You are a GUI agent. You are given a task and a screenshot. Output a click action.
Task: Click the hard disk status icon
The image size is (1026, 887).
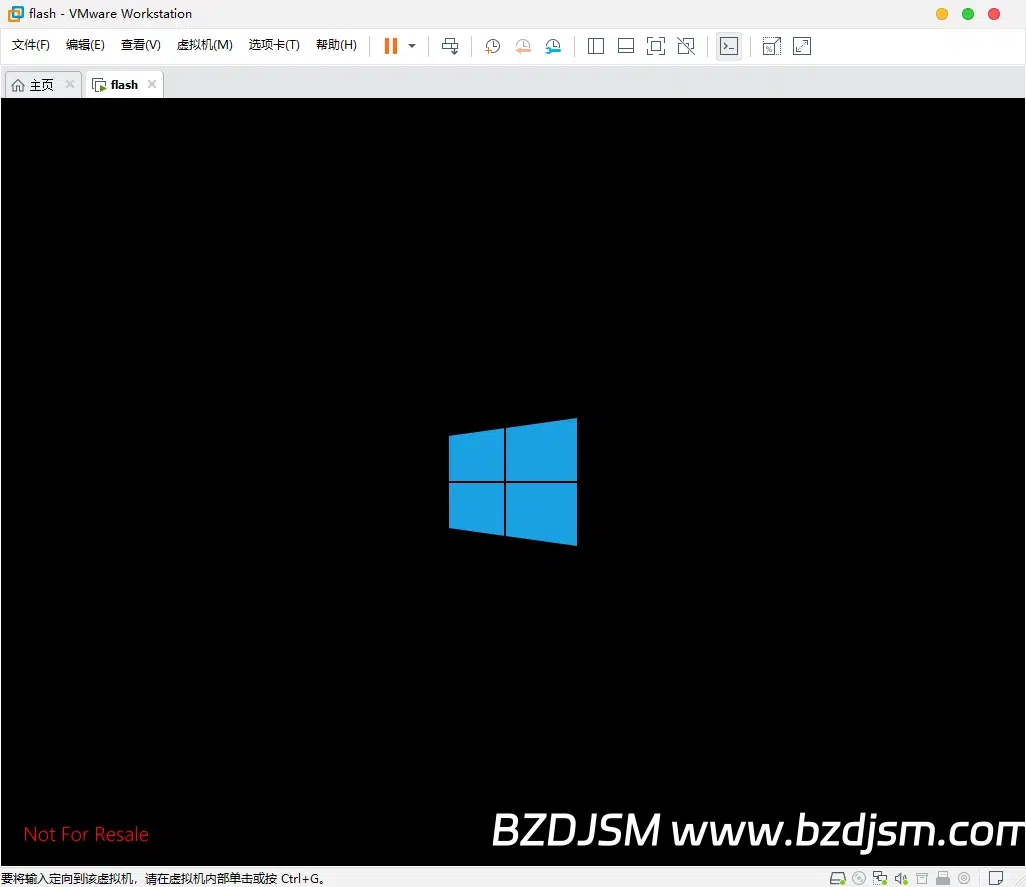[838, 878]
